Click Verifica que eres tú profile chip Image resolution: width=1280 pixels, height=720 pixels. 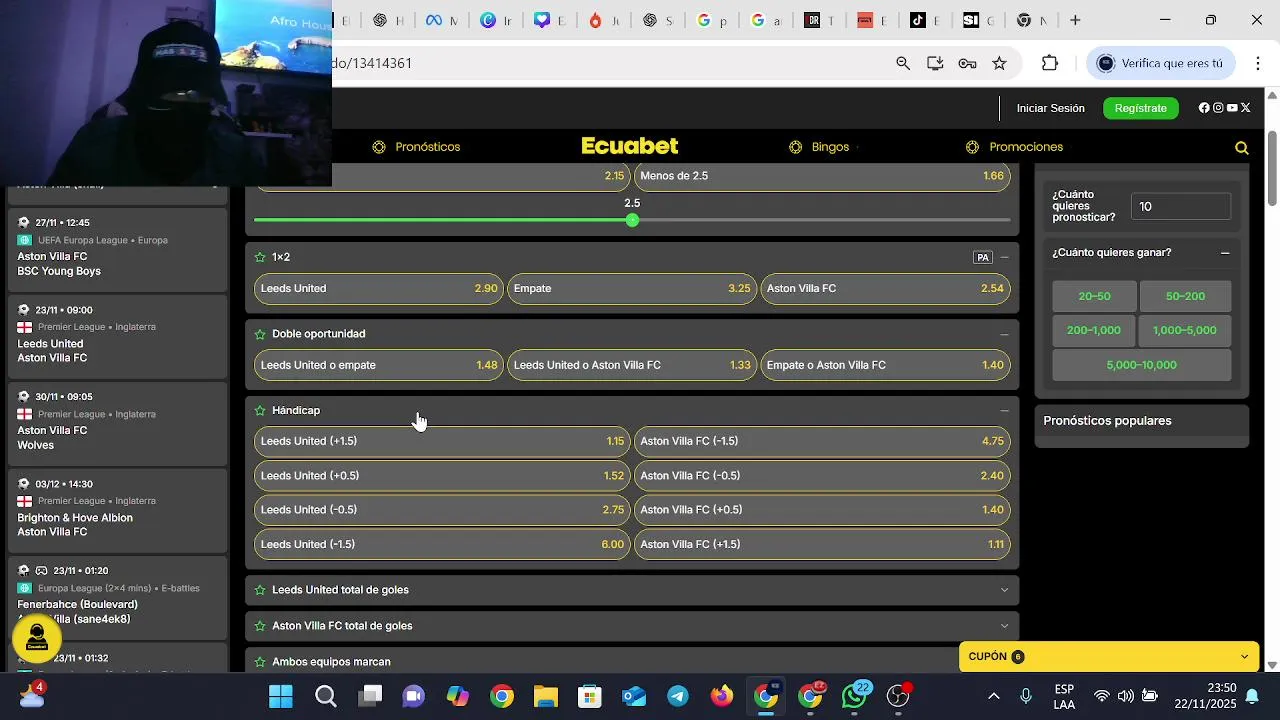pos(1161,63)
